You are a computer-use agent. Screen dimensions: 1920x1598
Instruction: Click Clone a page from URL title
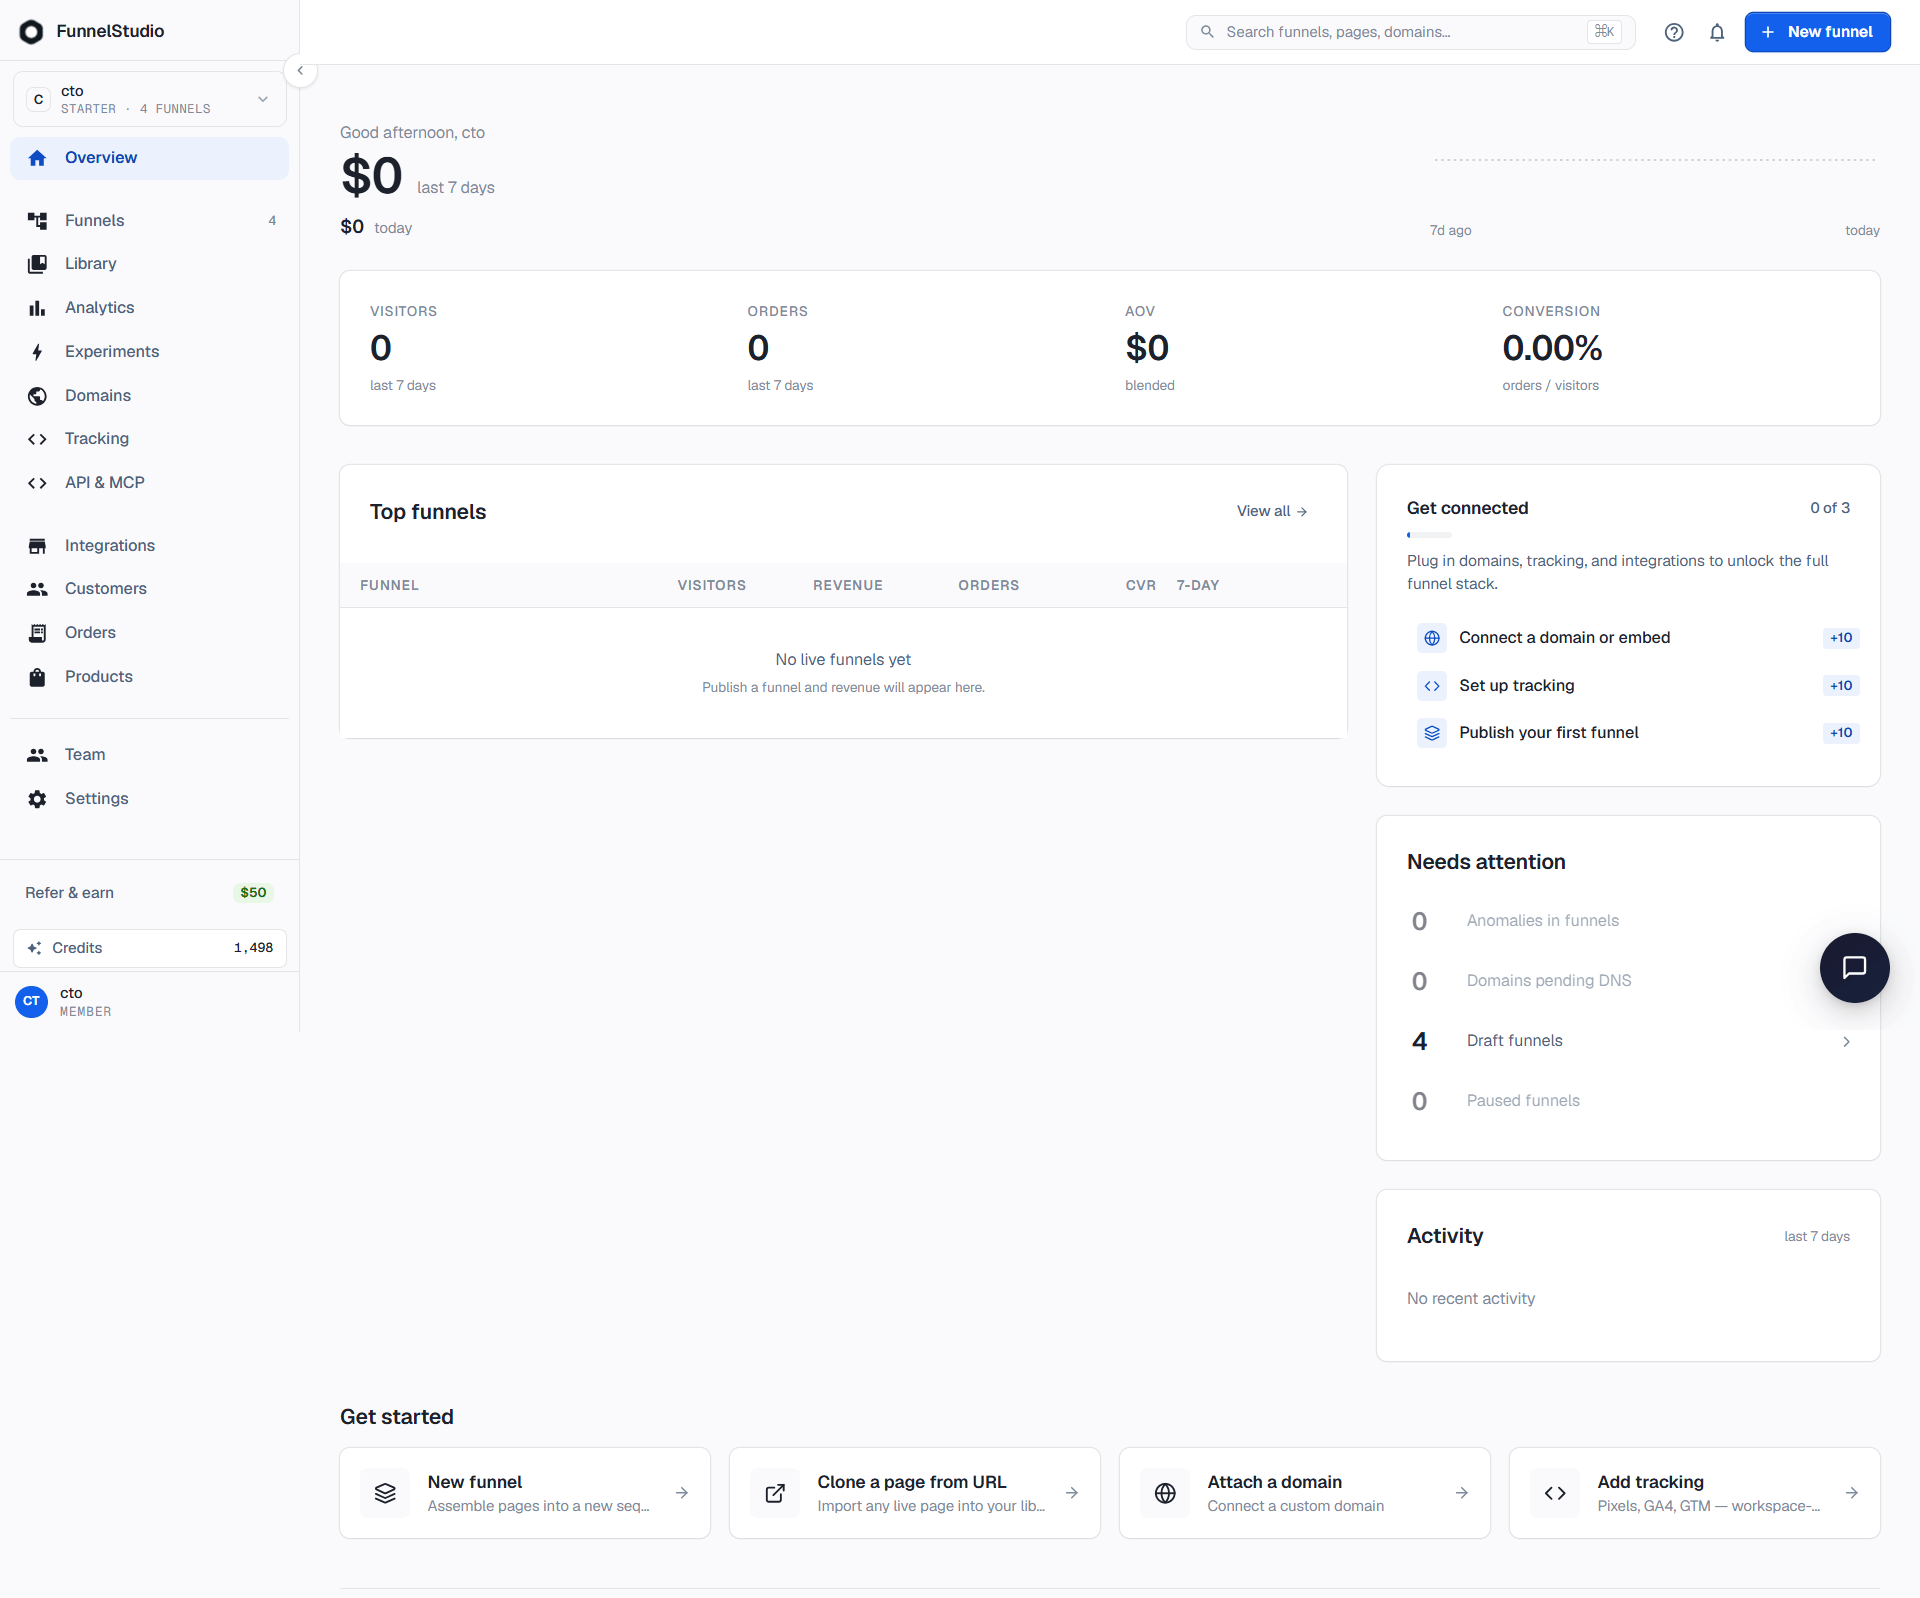(x=911, y=1482)
